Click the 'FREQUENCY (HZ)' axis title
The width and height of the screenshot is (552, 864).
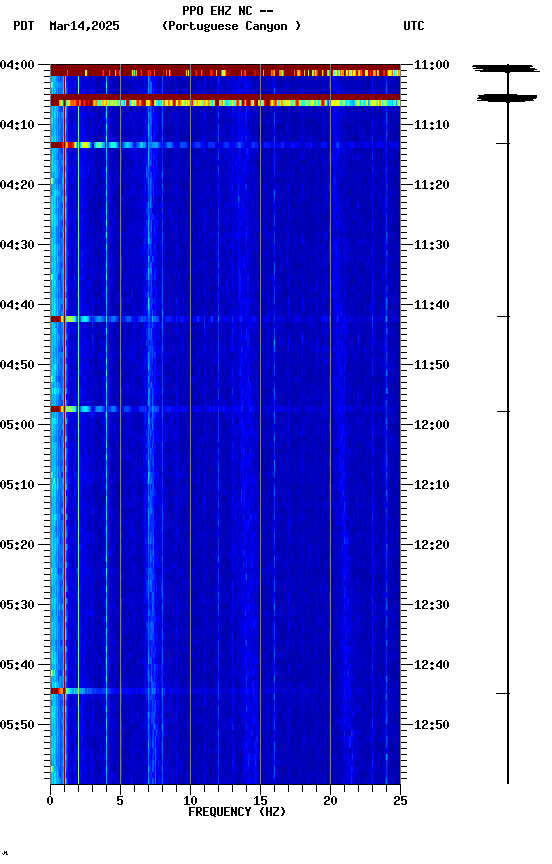[237, 812]
